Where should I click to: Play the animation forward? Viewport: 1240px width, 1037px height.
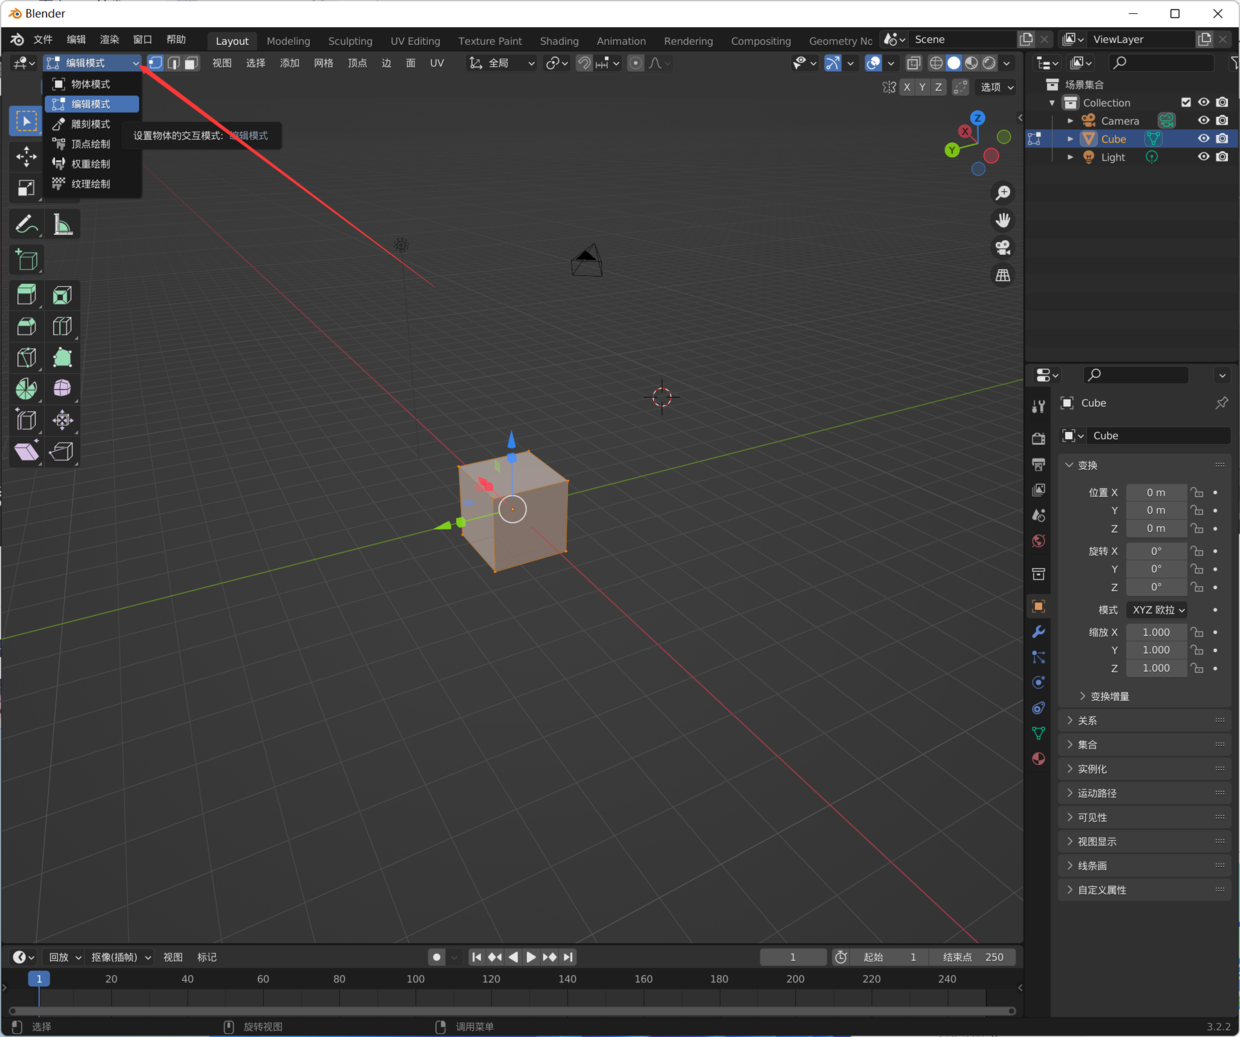(x=531, y=957)
